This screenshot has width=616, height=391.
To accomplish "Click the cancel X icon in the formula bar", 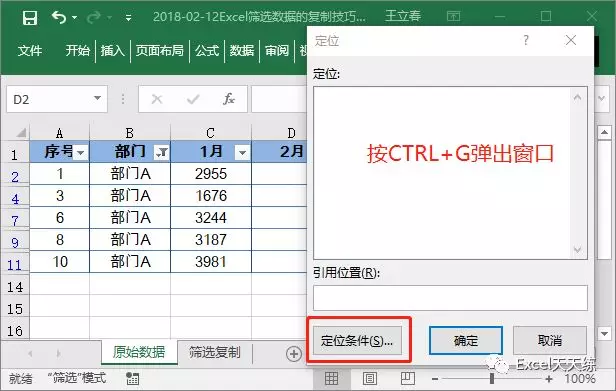I will tap(157, 99).
